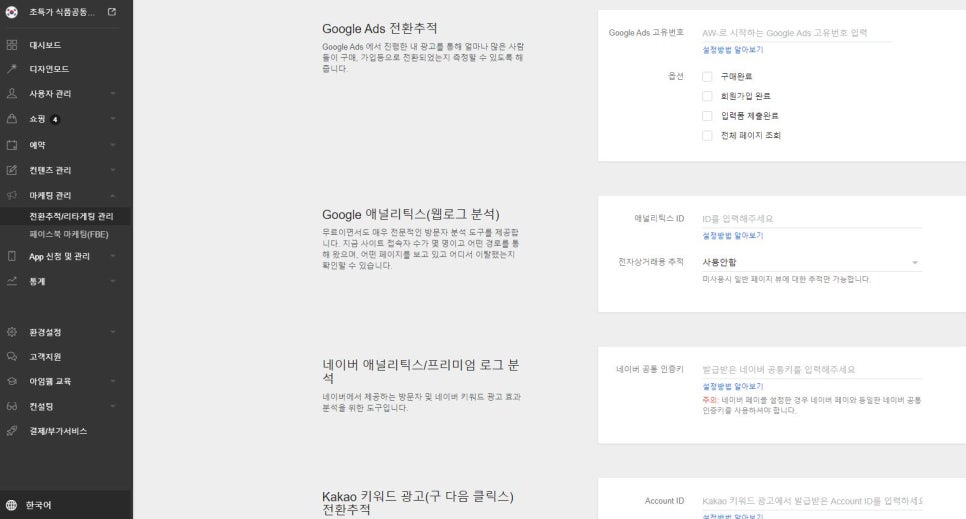The image size is (966, 519).
Task: Click the 결제/부가서비스 rocket icon
Action: [x=12, y=431]
